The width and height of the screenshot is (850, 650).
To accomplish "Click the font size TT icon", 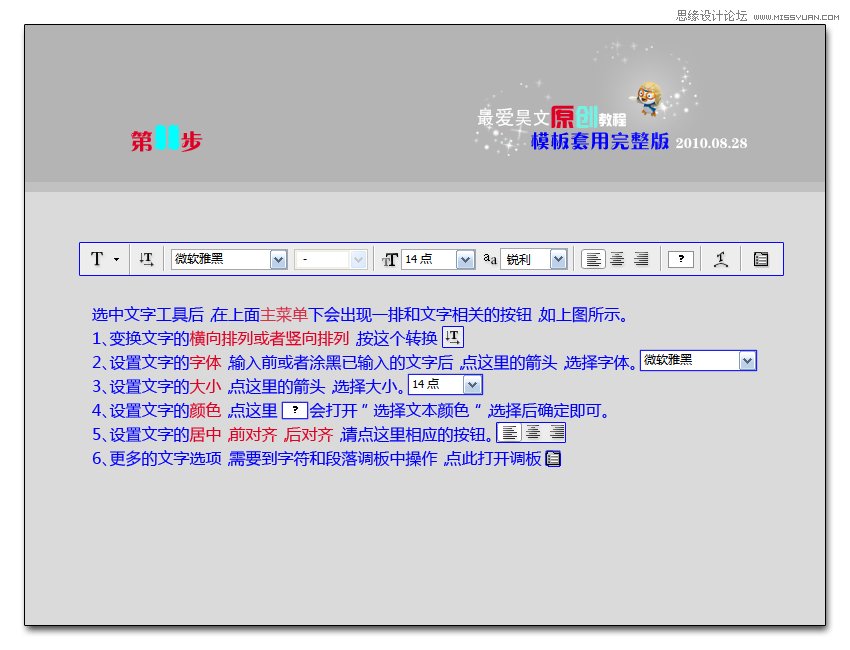I will coord(390,260).
